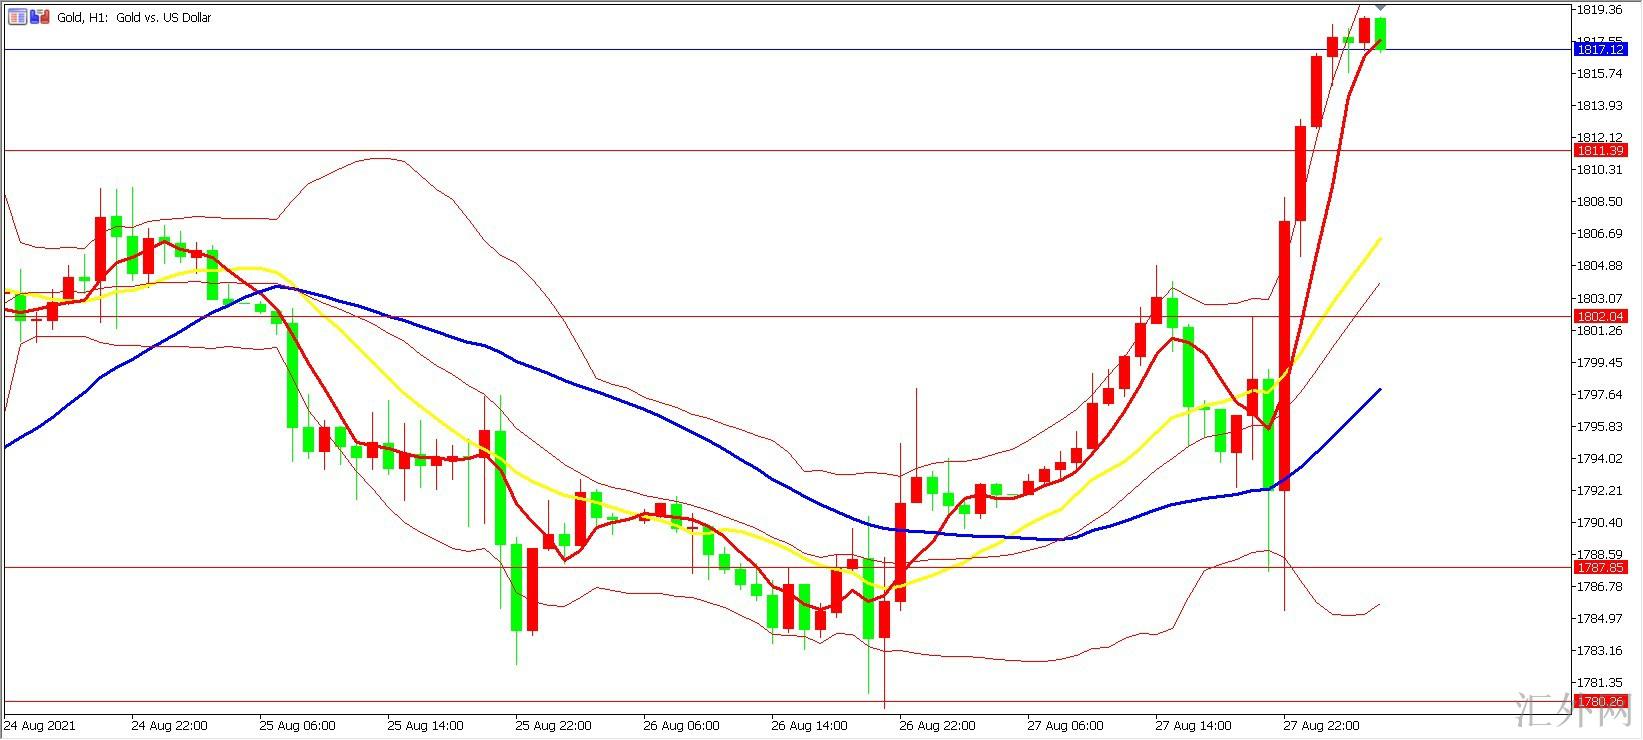Click the red 1780.26 level label
Image resolution: width=1643 pixels, height=740 pixels.
1600,701
